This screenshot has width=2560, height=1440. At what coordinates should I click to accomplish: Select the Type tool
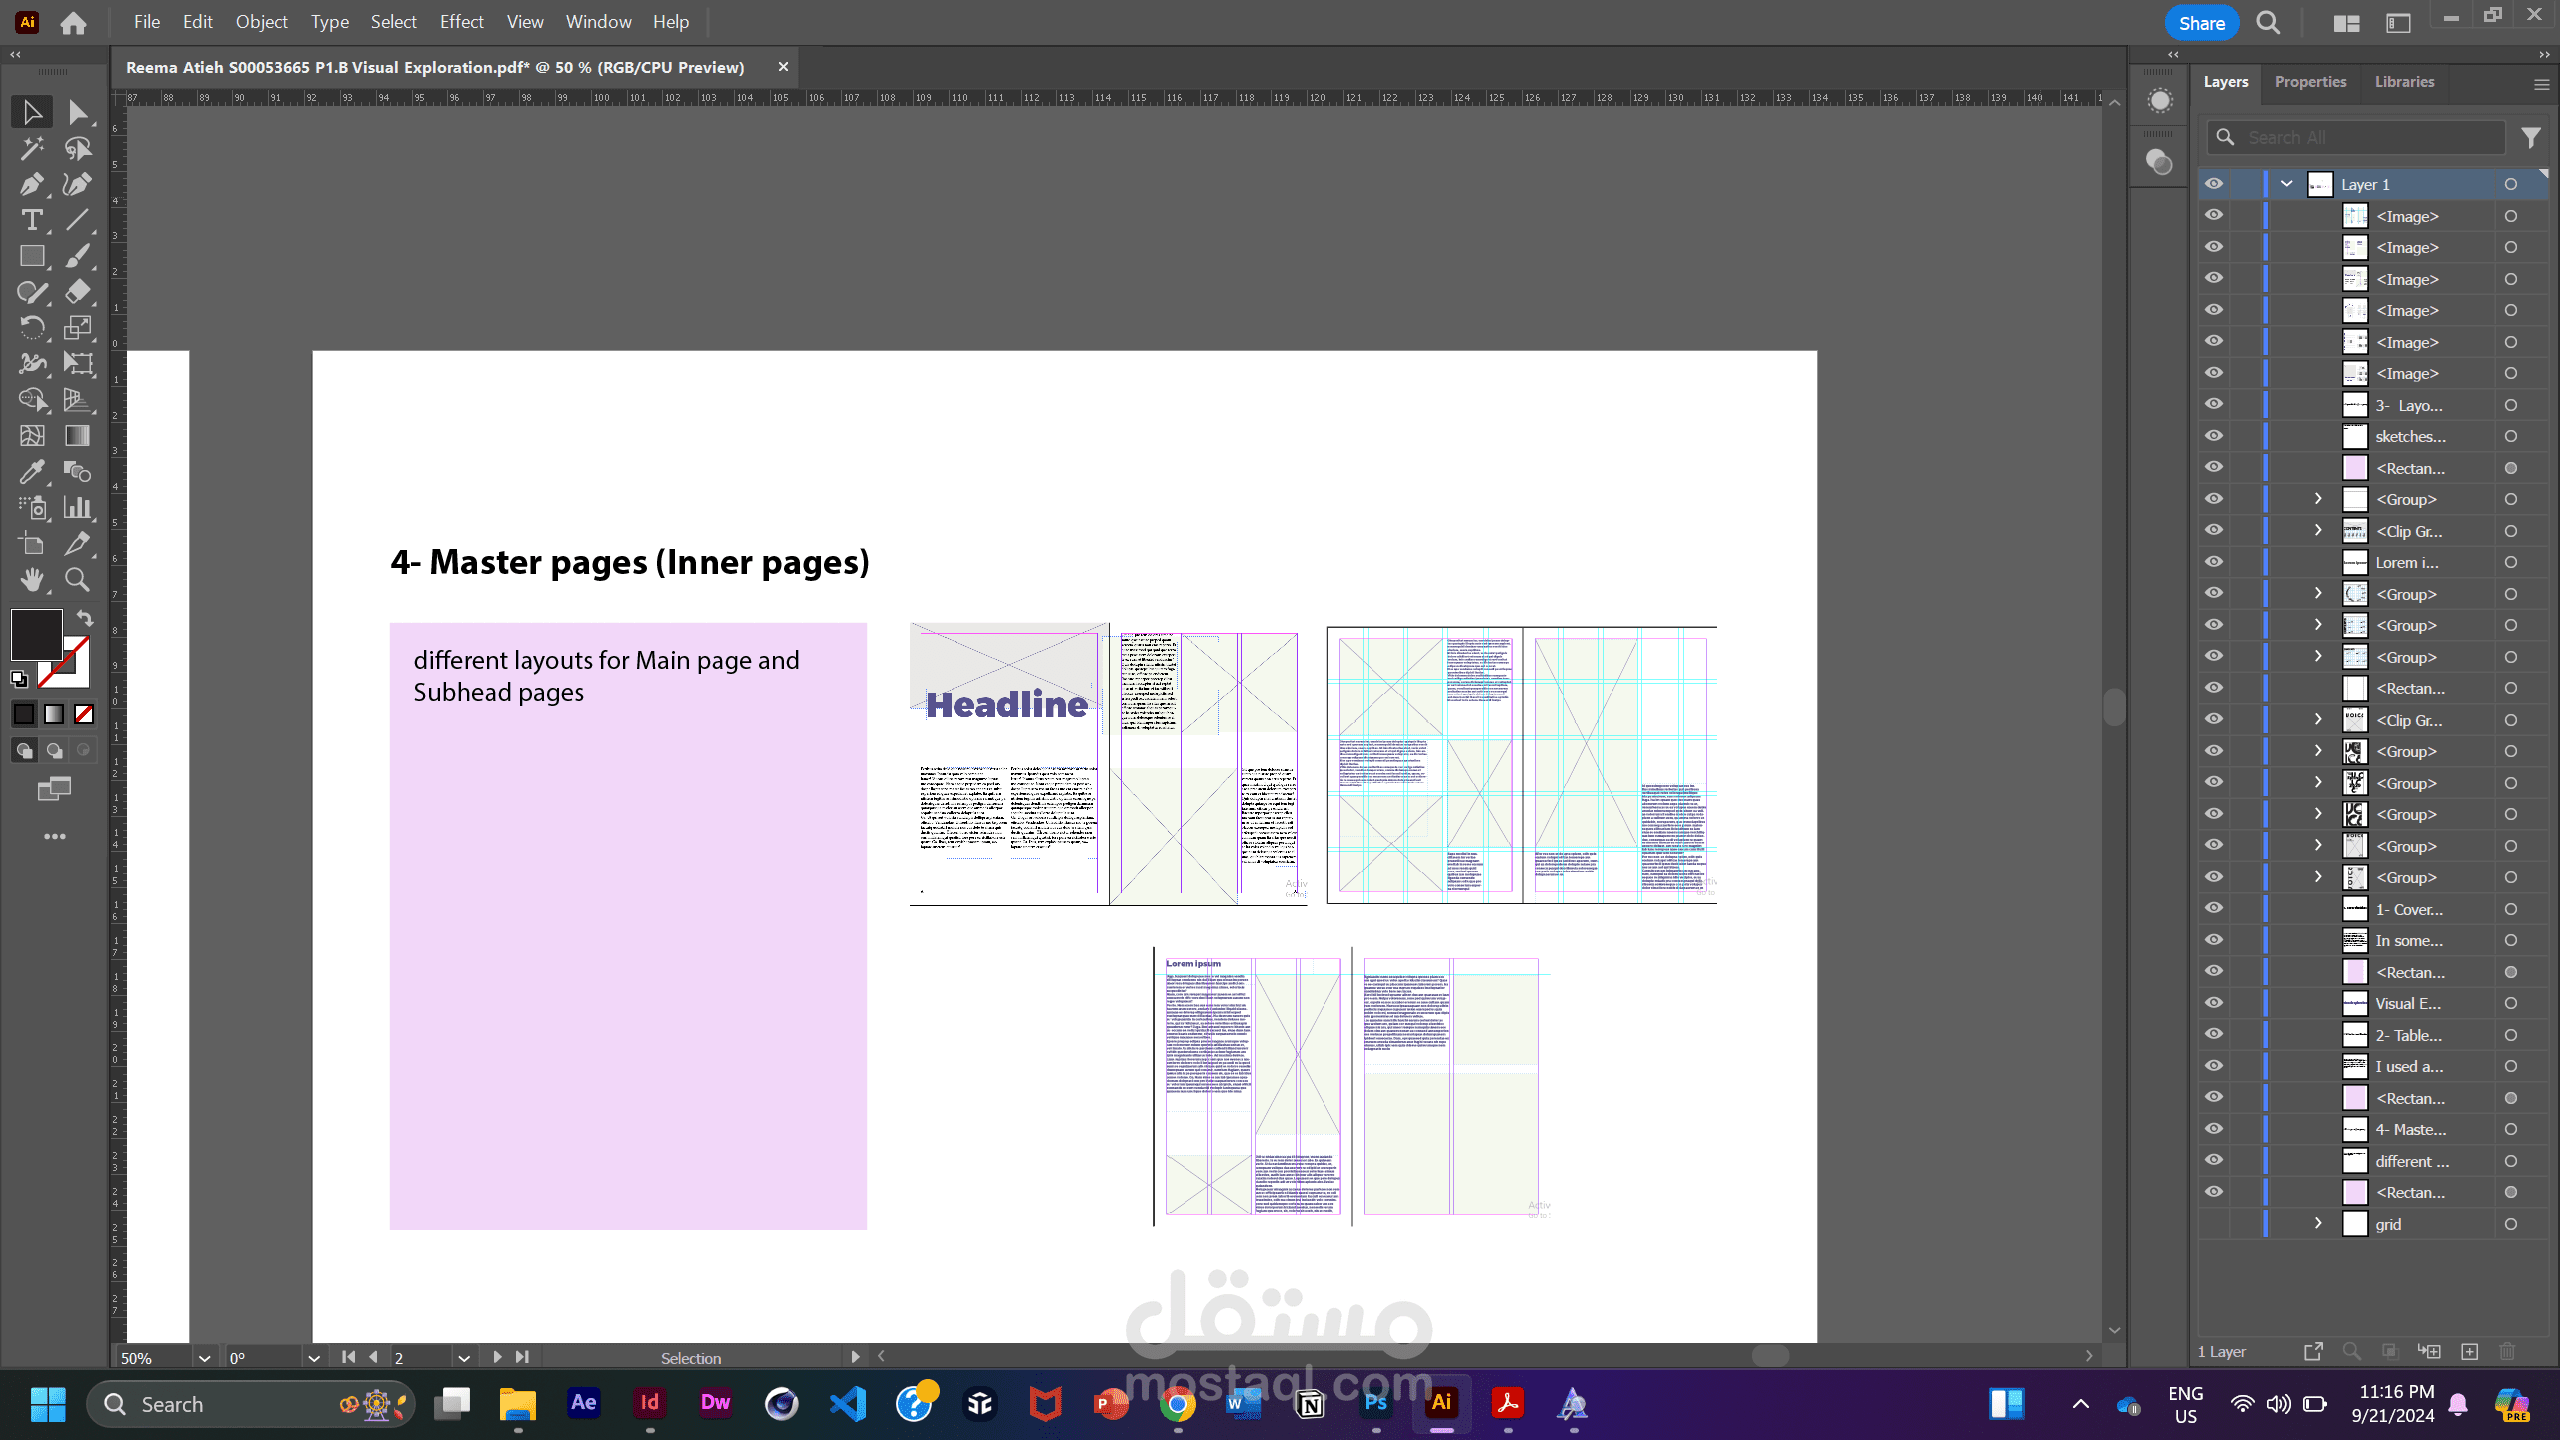pyautogui.click(x=31, y=220)
